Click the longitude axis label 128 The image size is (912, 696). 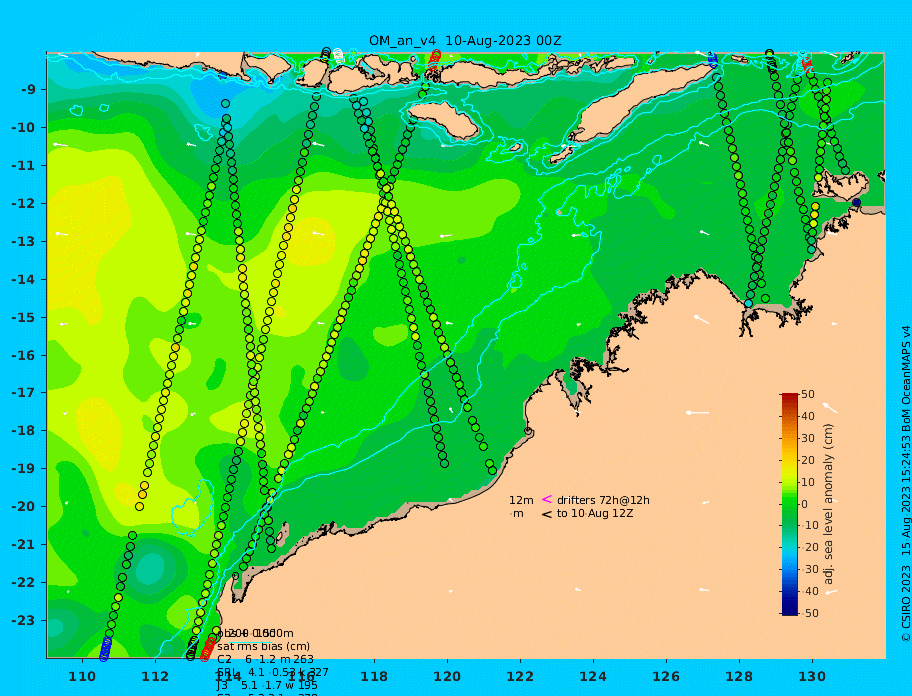(x=739, y=677)
